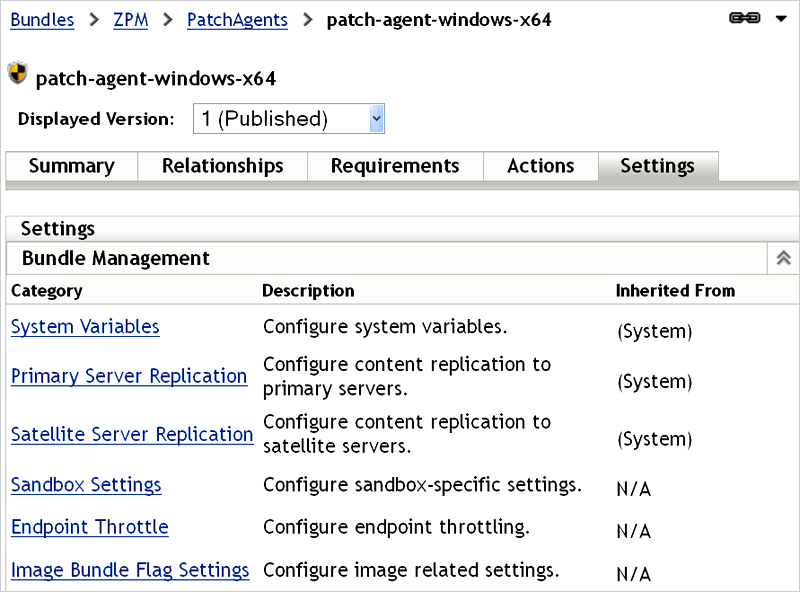Open the Relationships tab

[222, 166]
